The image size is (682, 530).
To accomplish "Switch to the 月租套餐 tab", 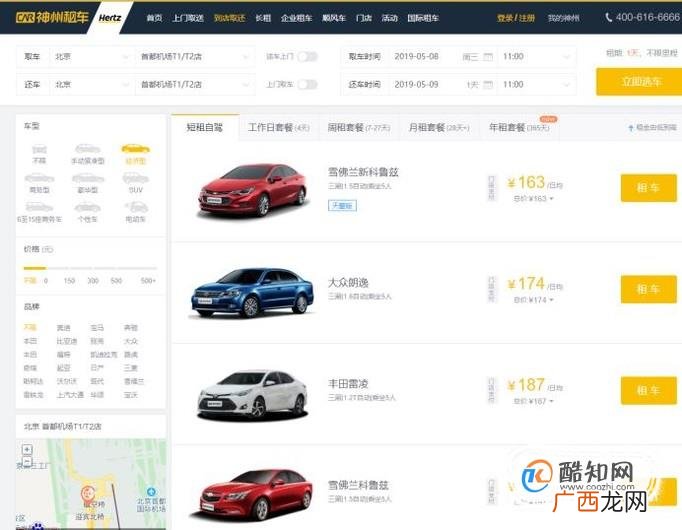I will [439, 127].
